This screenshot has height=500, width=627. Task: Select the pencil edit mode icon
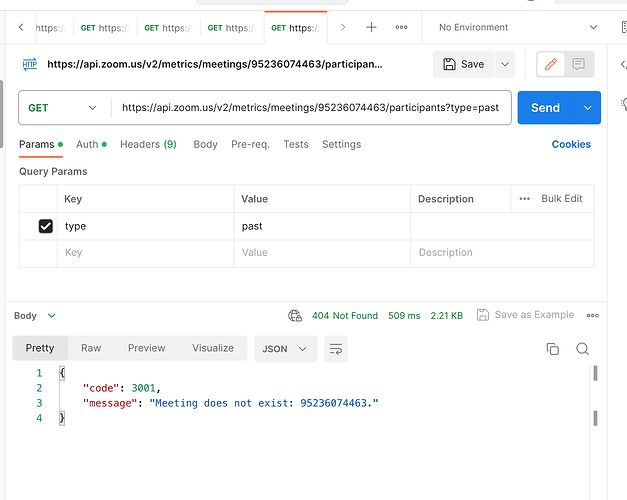point(551,64)
